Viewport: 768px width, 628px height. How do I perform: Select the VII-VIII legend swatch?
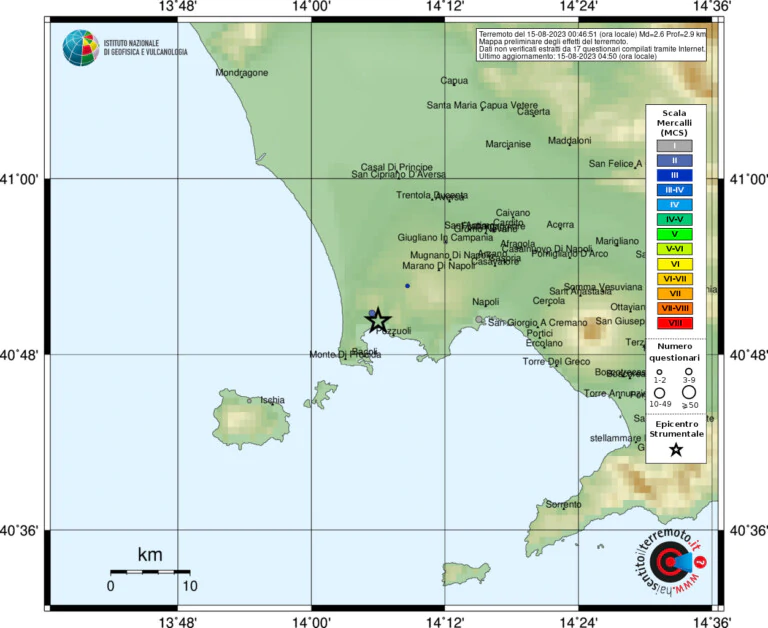click(674, 308)
